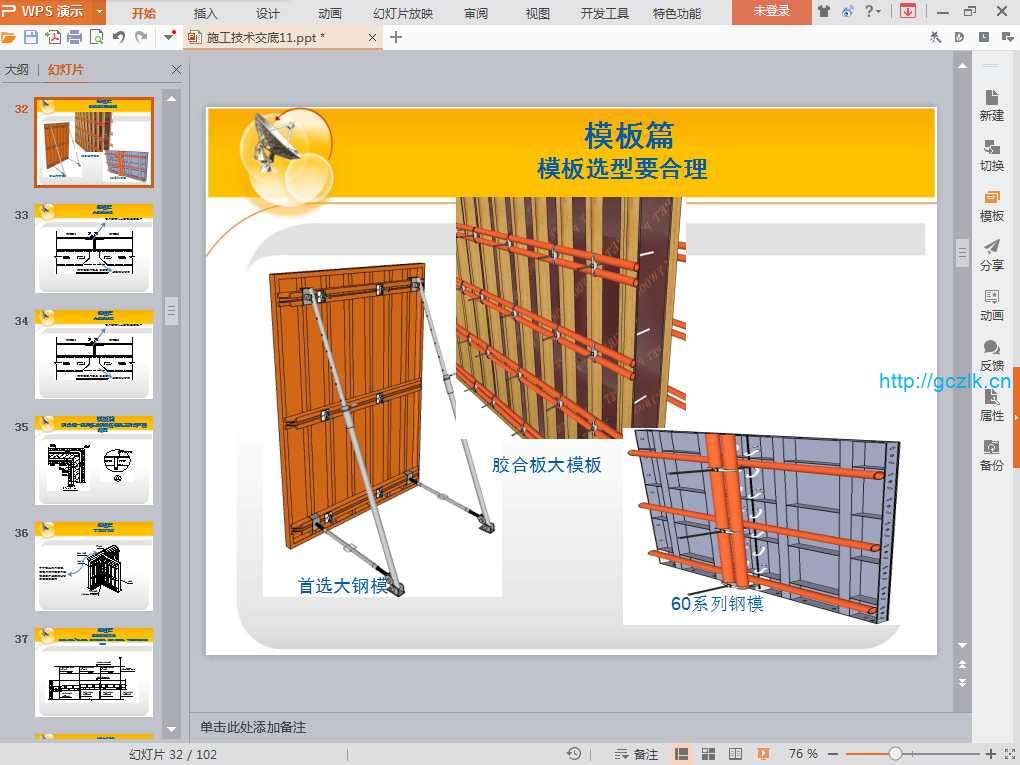
Task: Open the quick access toolbar customize dropdown
Action: pos(168,37)
